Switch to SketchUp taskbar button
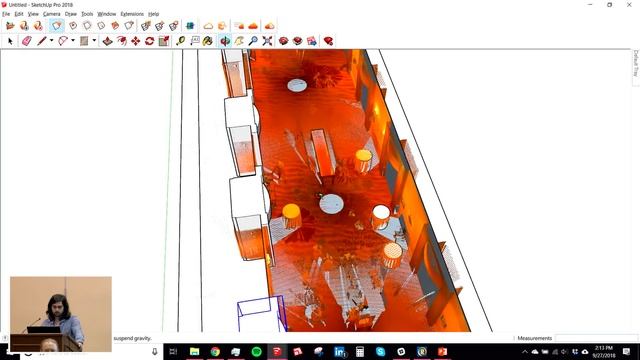The image size is (640, 360). tap(277, 351)
